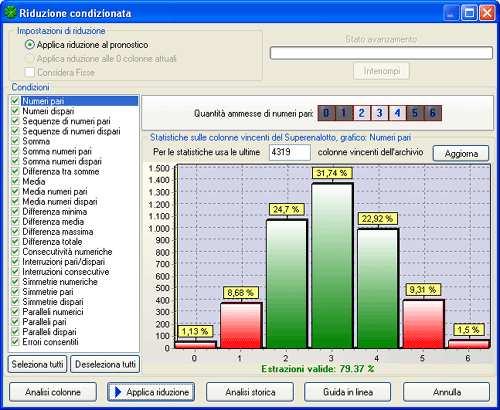Click the four-leaf clover title bar icon
500x410 pixels.
10,13
